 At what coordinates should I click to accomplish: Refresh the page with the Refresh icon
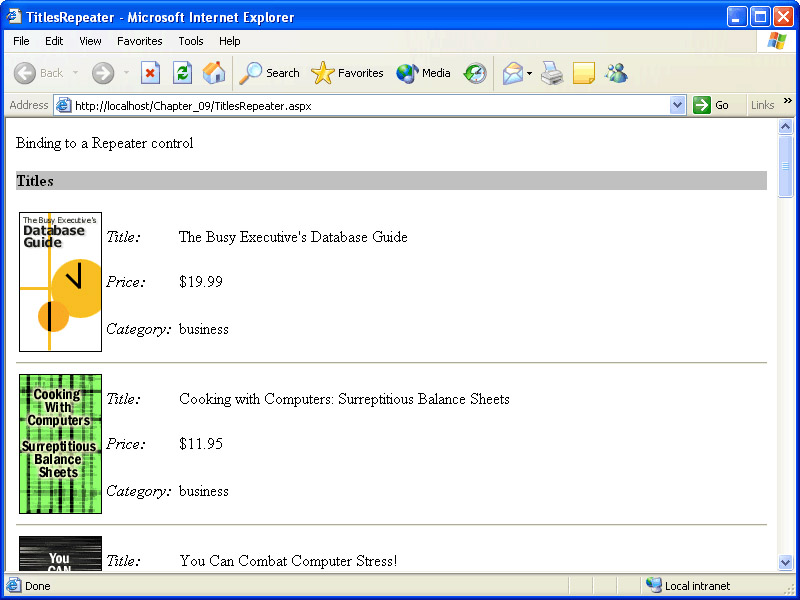[x=182, y=73]
